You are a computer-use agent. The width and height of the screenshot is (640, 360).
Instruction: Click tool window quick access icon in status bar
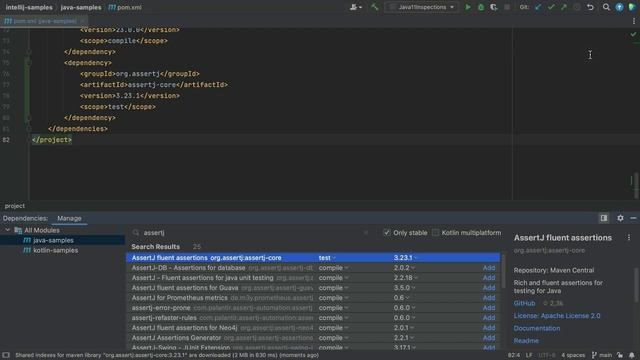(6, 355)
